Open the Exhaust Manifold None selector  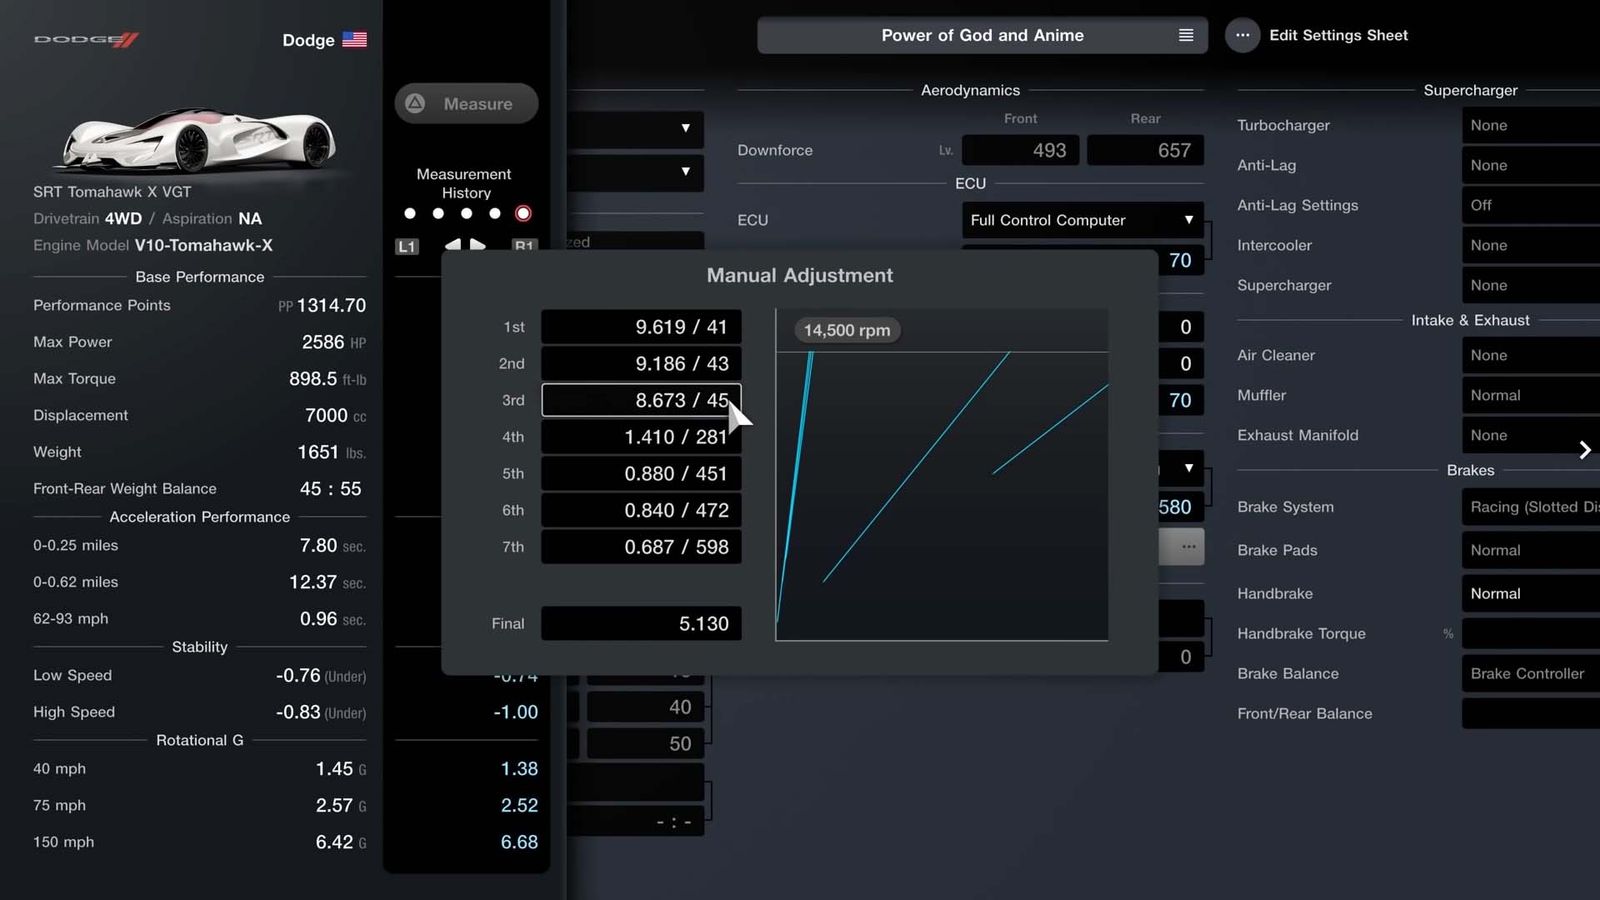tap(1530, 435)
